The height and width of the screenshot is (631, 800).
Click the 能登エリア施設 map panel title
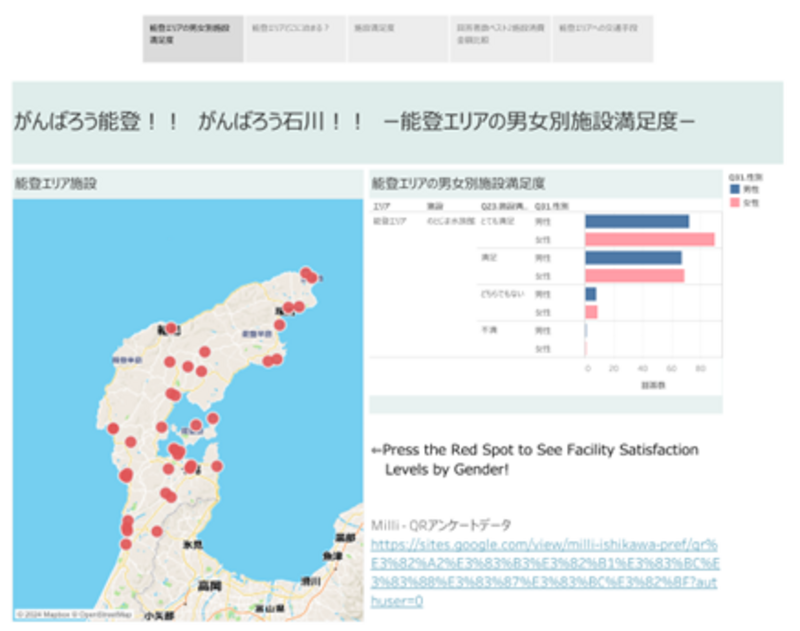point(56,184)
